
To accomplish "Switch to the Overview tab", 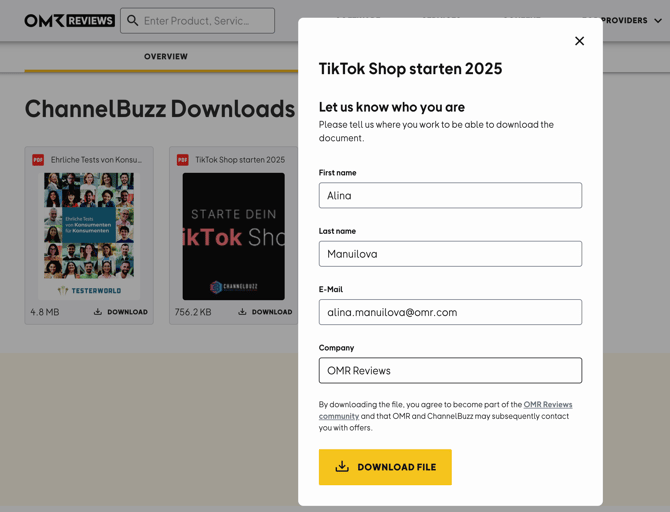I will coord(166,57).
